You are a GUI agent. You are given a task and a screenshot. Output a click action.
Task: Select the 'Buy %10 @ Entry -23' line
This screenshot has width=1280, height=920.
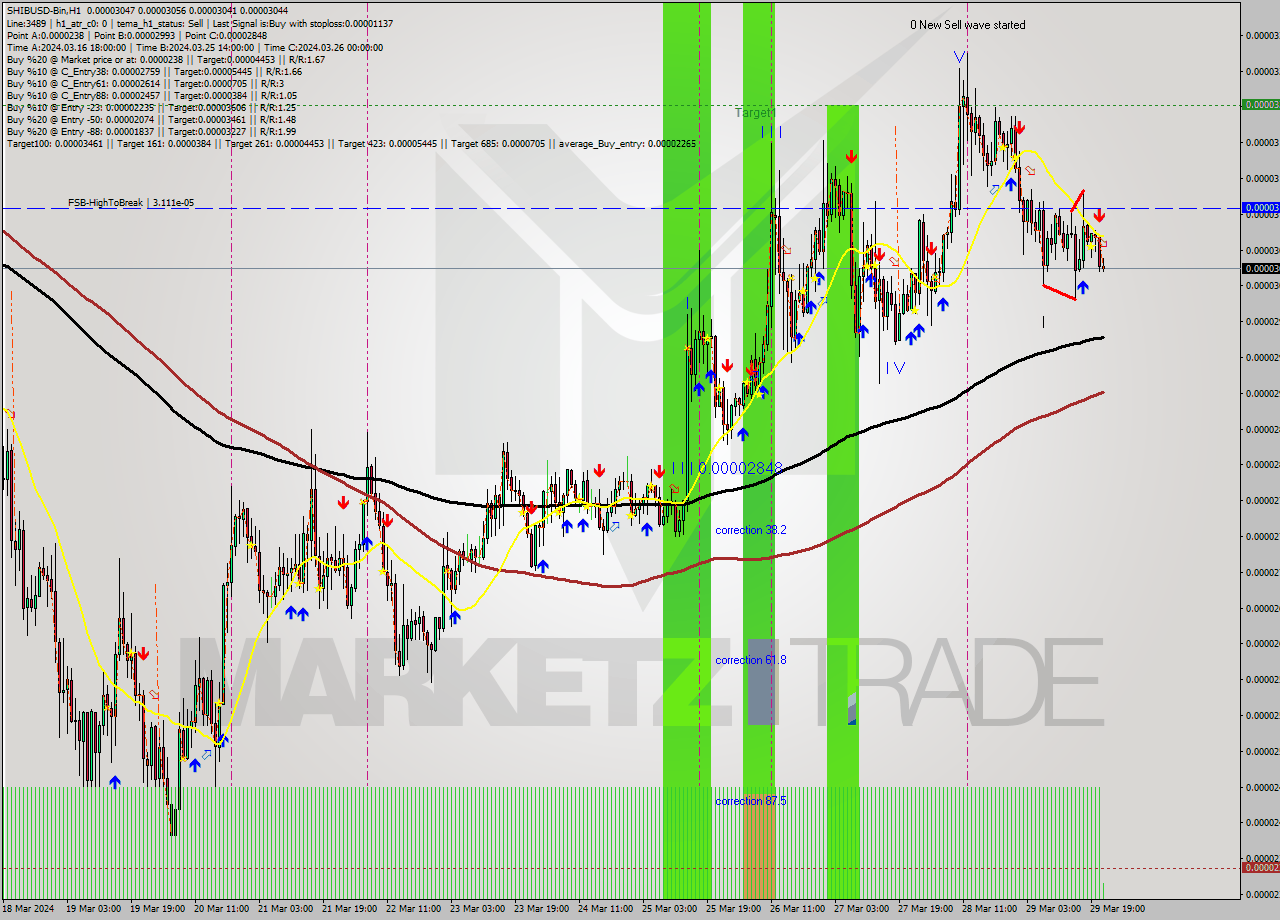point(151,107)
